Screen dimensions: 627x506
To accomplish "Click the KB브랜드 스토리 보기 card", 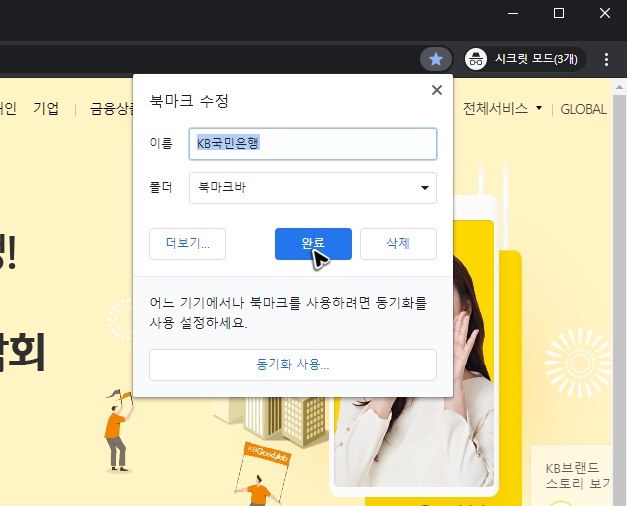I will click(571, 475).
